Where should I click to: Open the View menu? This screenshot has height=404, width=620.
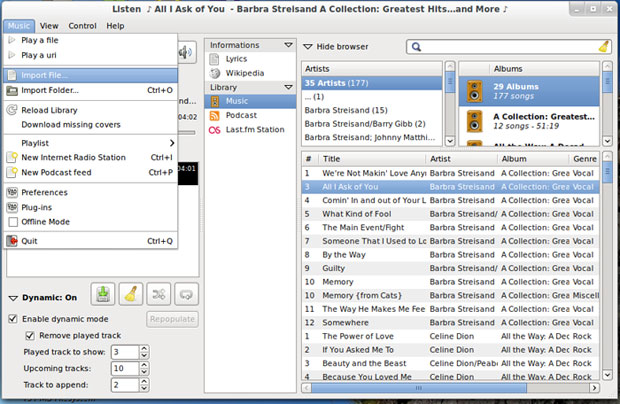(x=49, y=26)
